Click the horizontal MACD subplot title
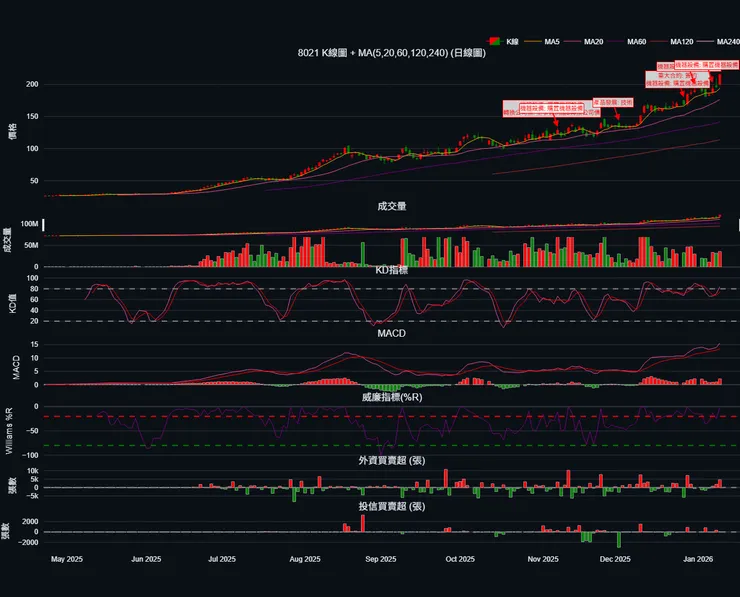Screen dimensions: 740x597 tap(392, 334)
